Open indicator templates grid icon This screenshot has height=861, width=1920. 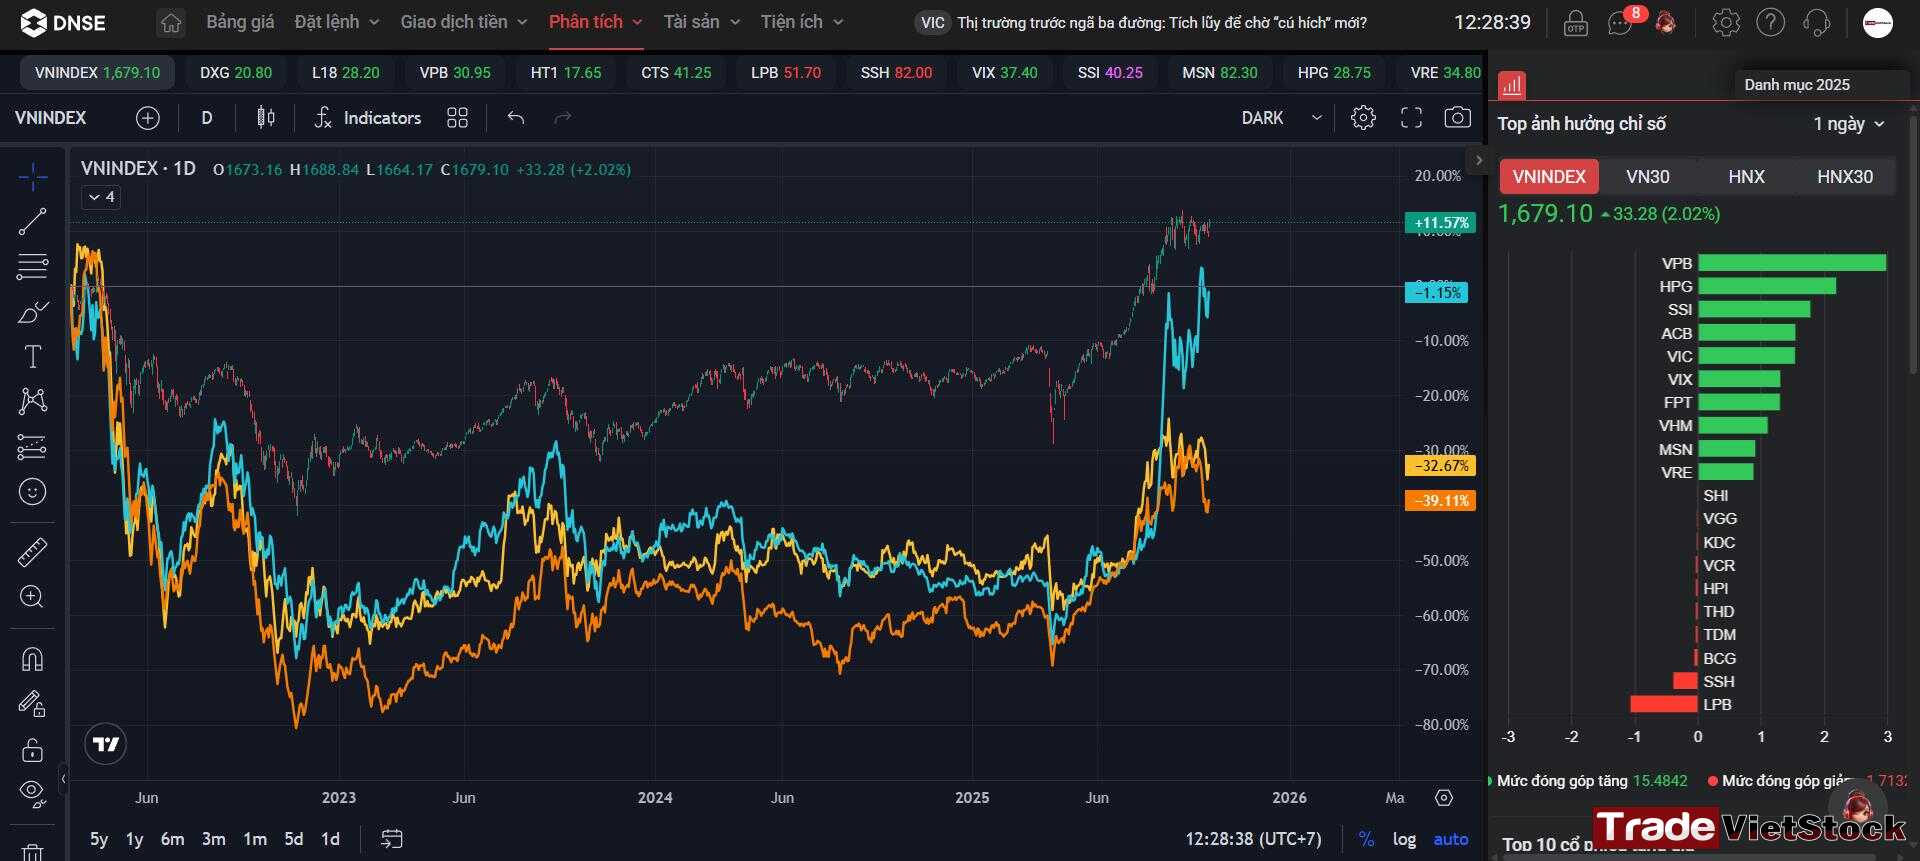tap(457, 118)
